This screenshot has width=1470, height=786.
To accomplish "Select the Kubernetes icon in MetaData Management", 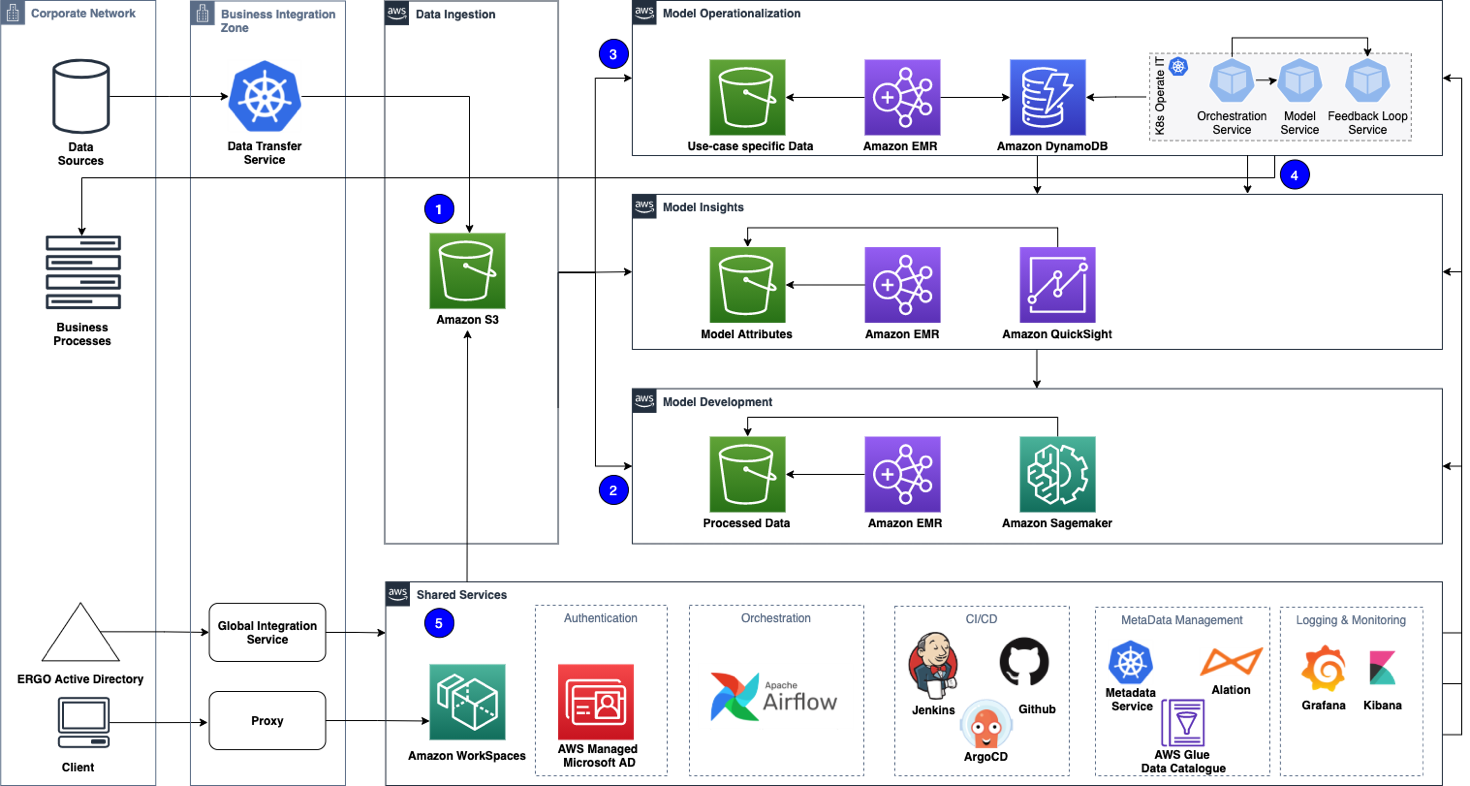I will click(x=1129, y=662).
